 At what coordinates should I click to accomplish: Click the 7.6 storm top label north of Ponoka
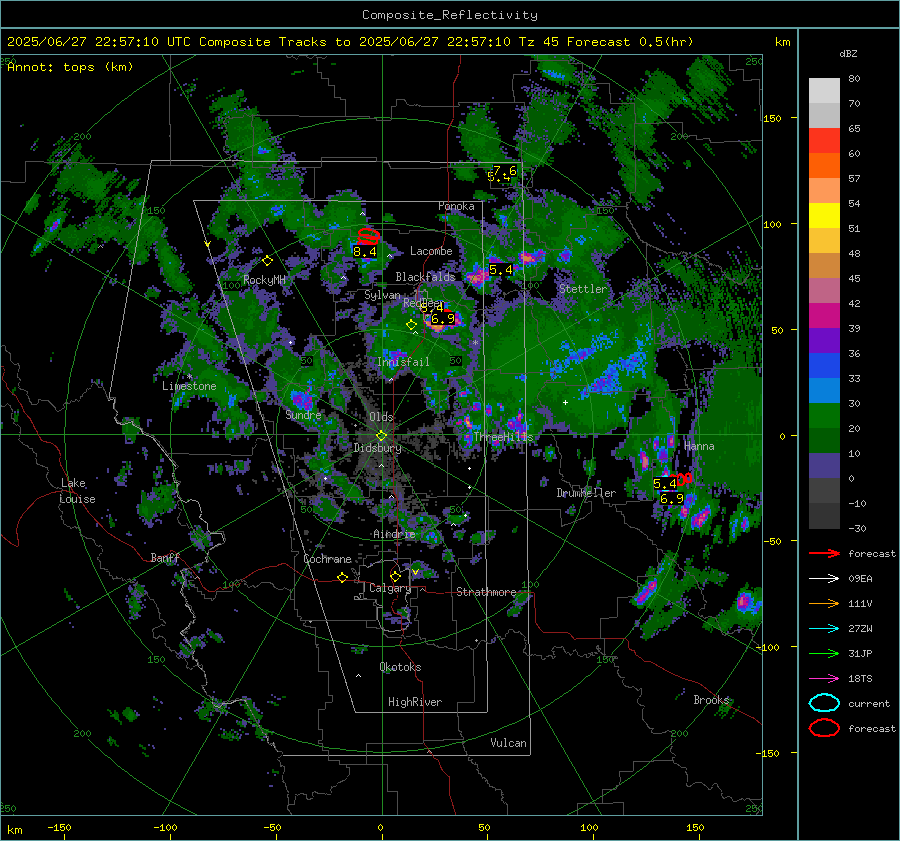505,170
